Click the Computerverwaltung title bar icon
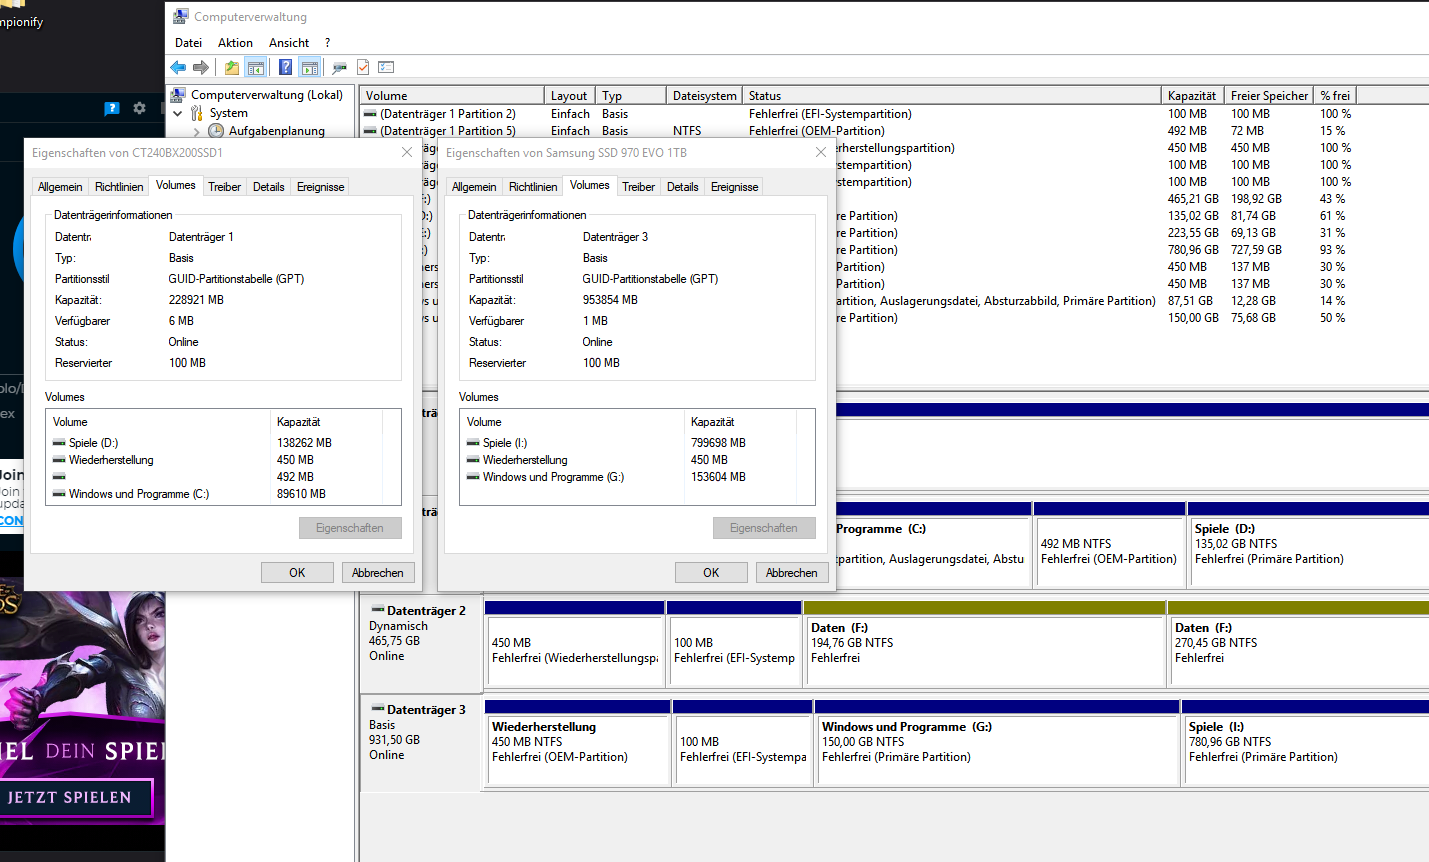Image resolution: width=1429 pixels, height=862 pixels. tap(181, 16)
